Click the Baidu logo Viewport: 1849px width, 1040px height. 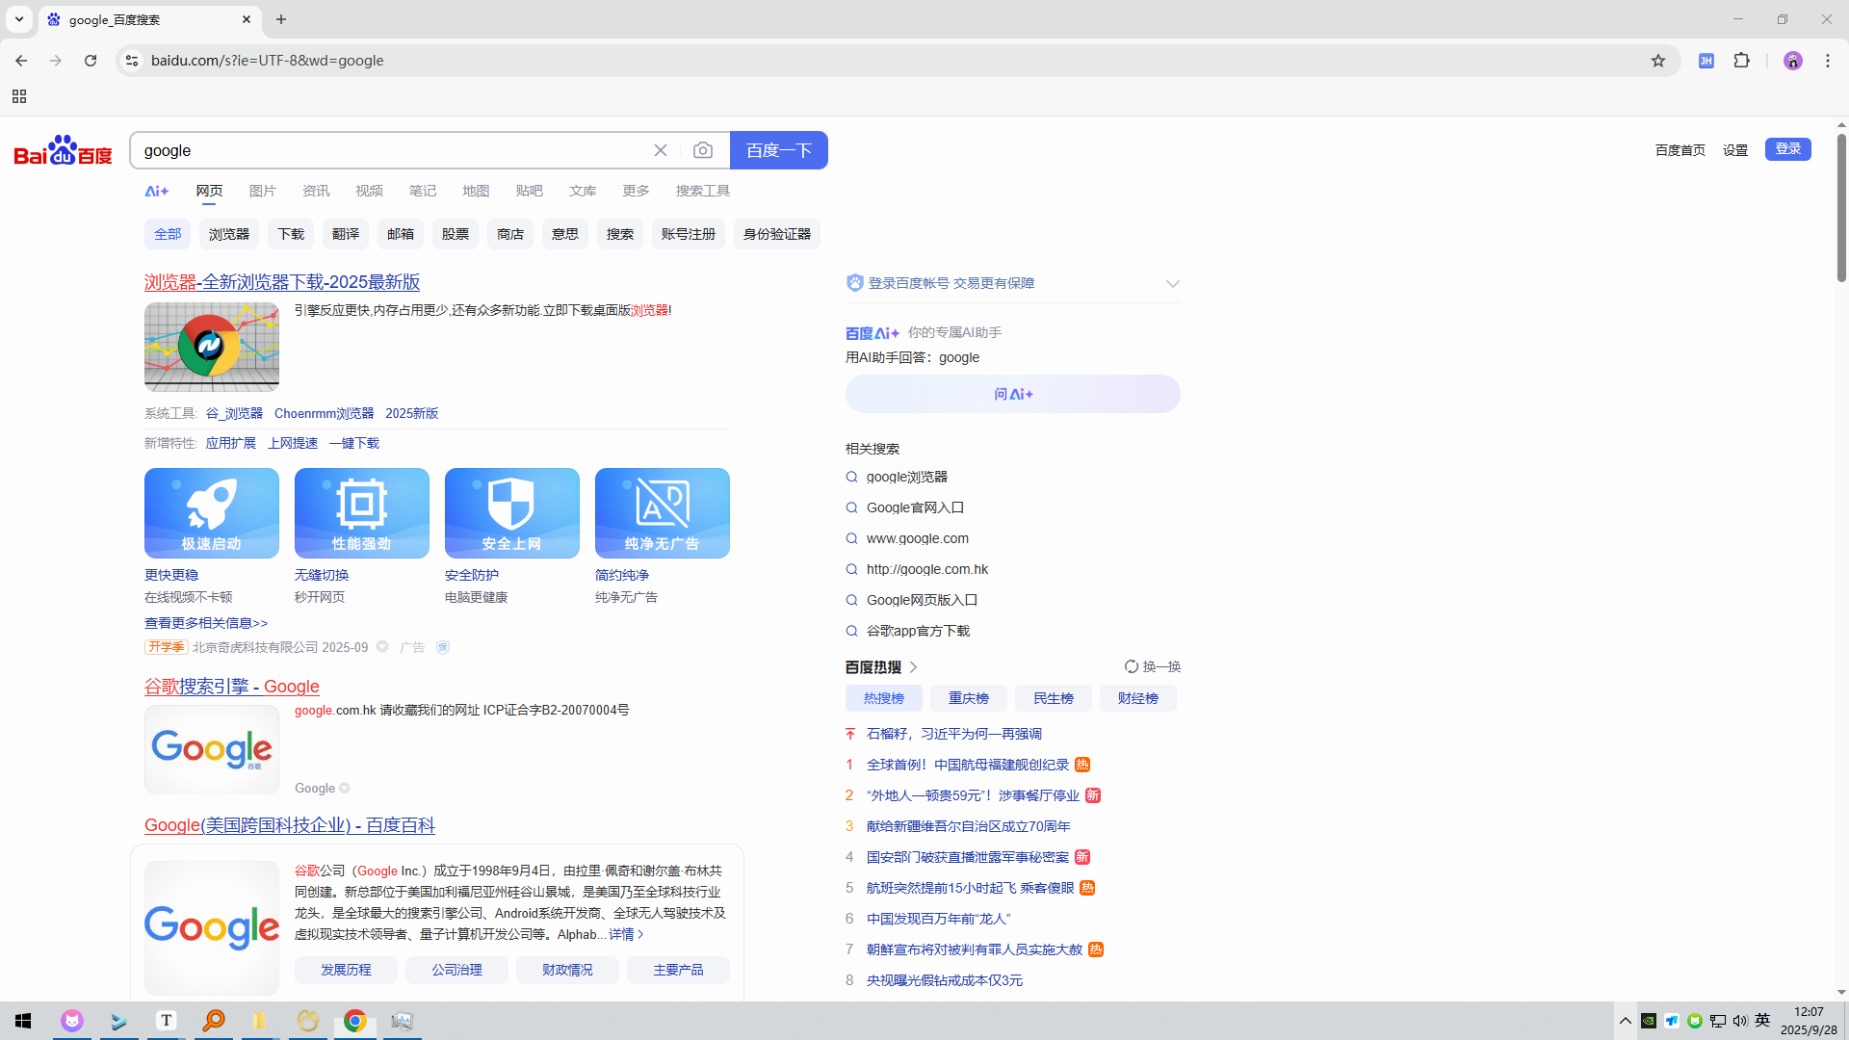tap(63, 150)
